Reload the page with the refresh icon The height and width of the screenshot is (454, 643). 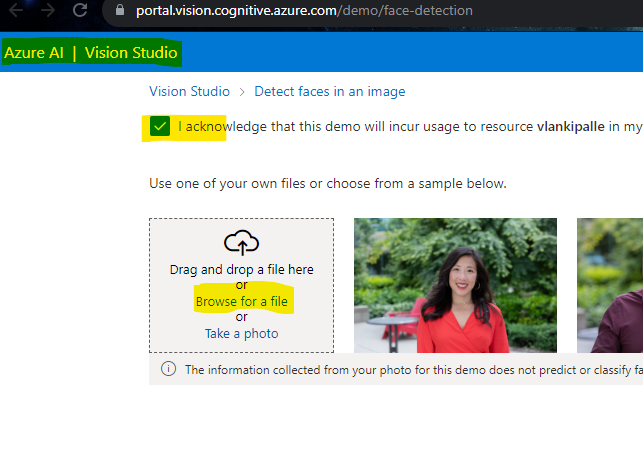point(80,10)
